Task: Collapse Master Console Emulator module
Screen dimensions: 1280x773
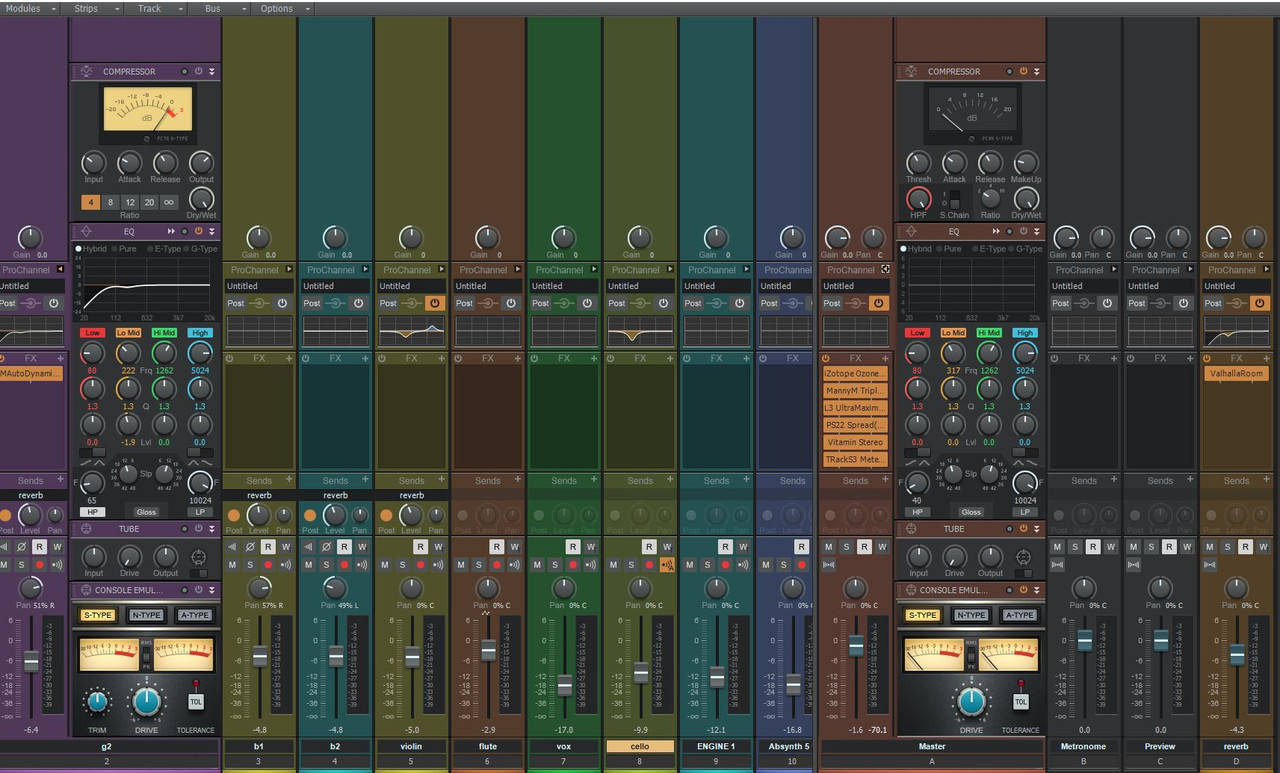Action: tap(1036, 591)
